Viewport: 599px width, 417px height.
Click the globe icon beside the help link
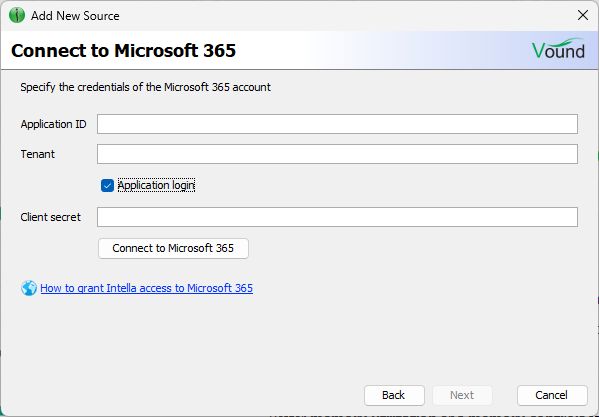point(29,288)
